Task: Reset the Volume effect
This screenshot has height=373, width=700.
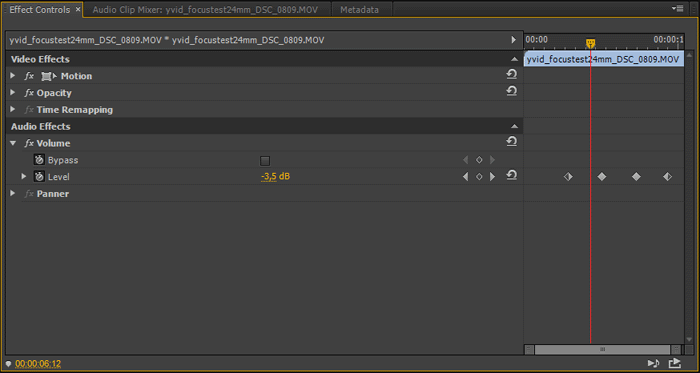Action: coord(512,141)
